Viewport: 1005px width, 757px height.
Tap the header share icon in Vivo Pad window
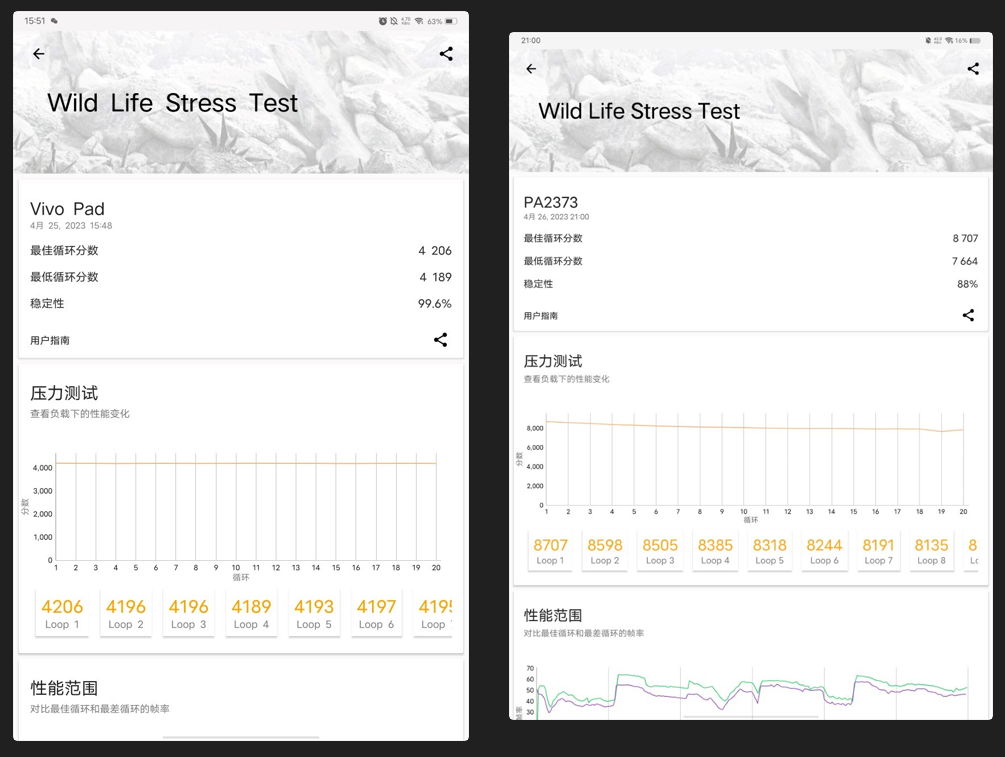tap(446, 54)
